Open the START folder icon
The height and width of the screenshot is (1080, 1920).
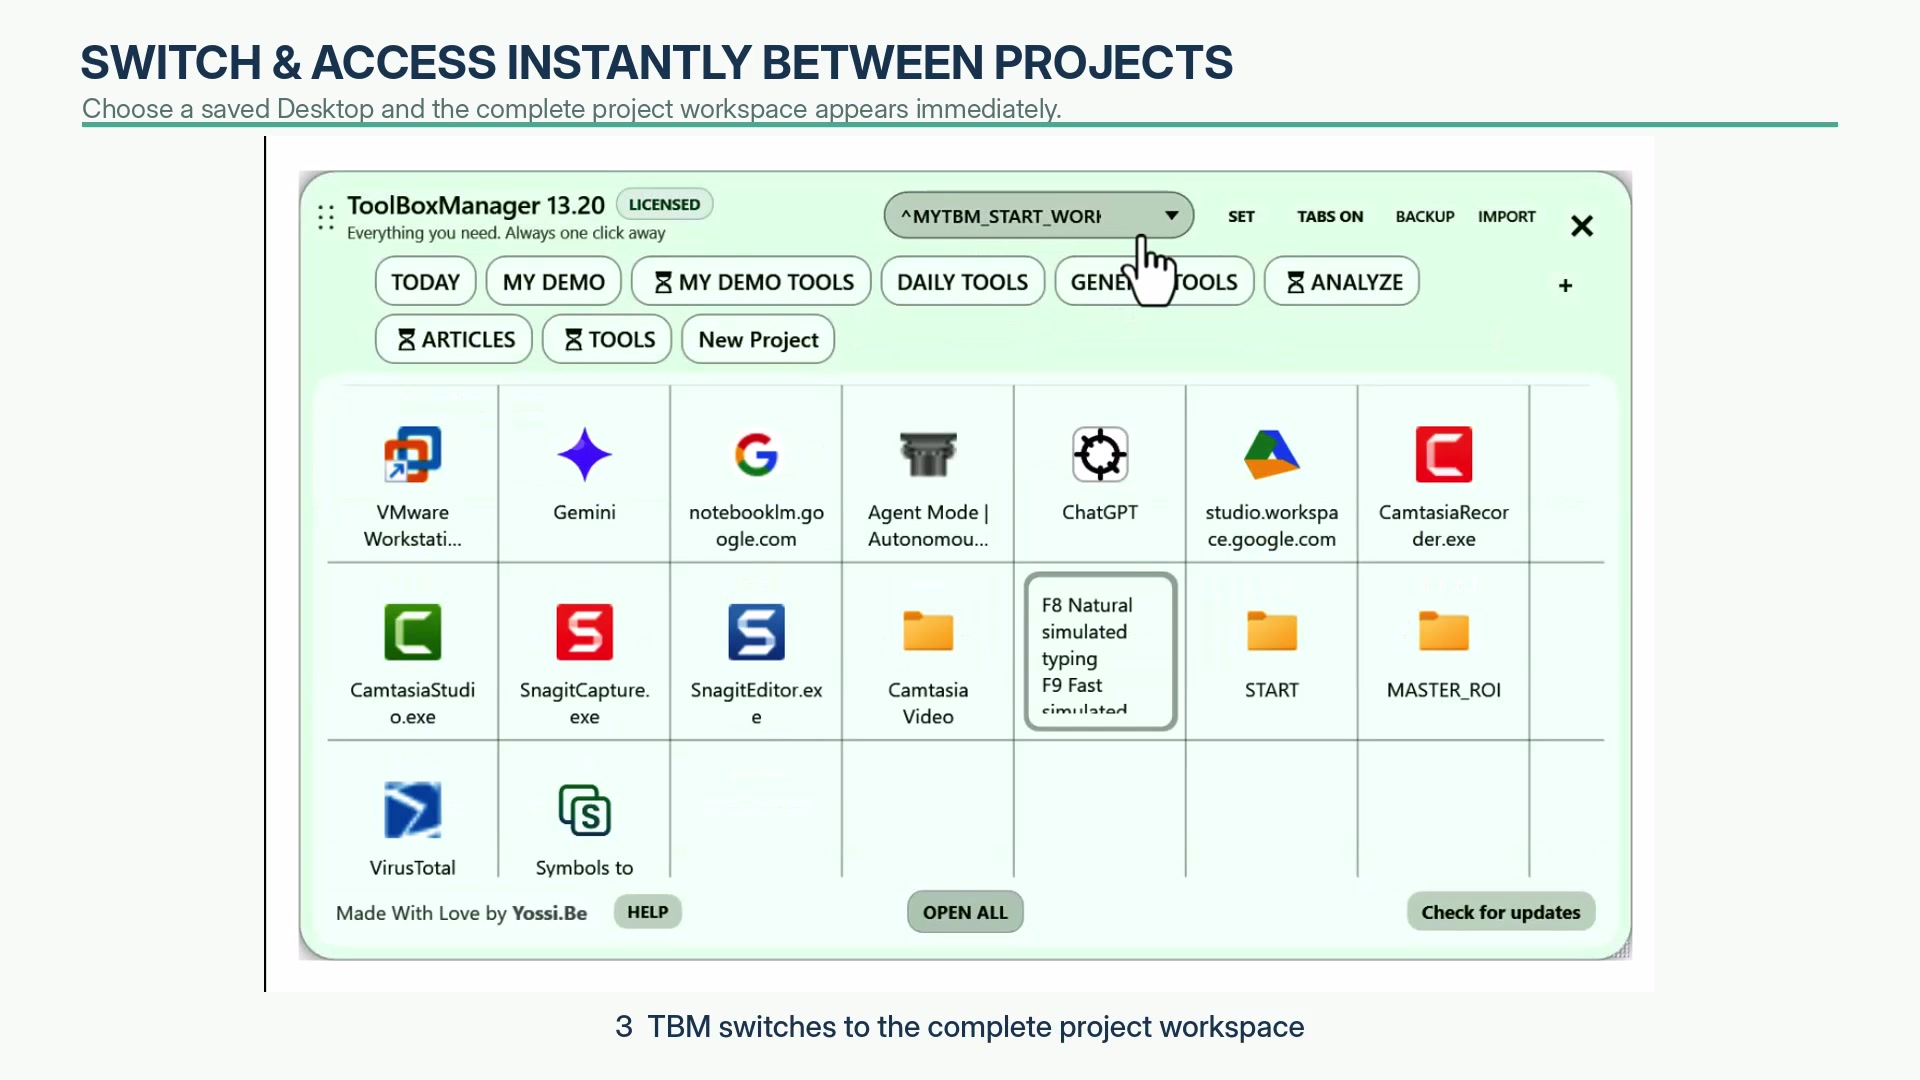click(1272, 631)
